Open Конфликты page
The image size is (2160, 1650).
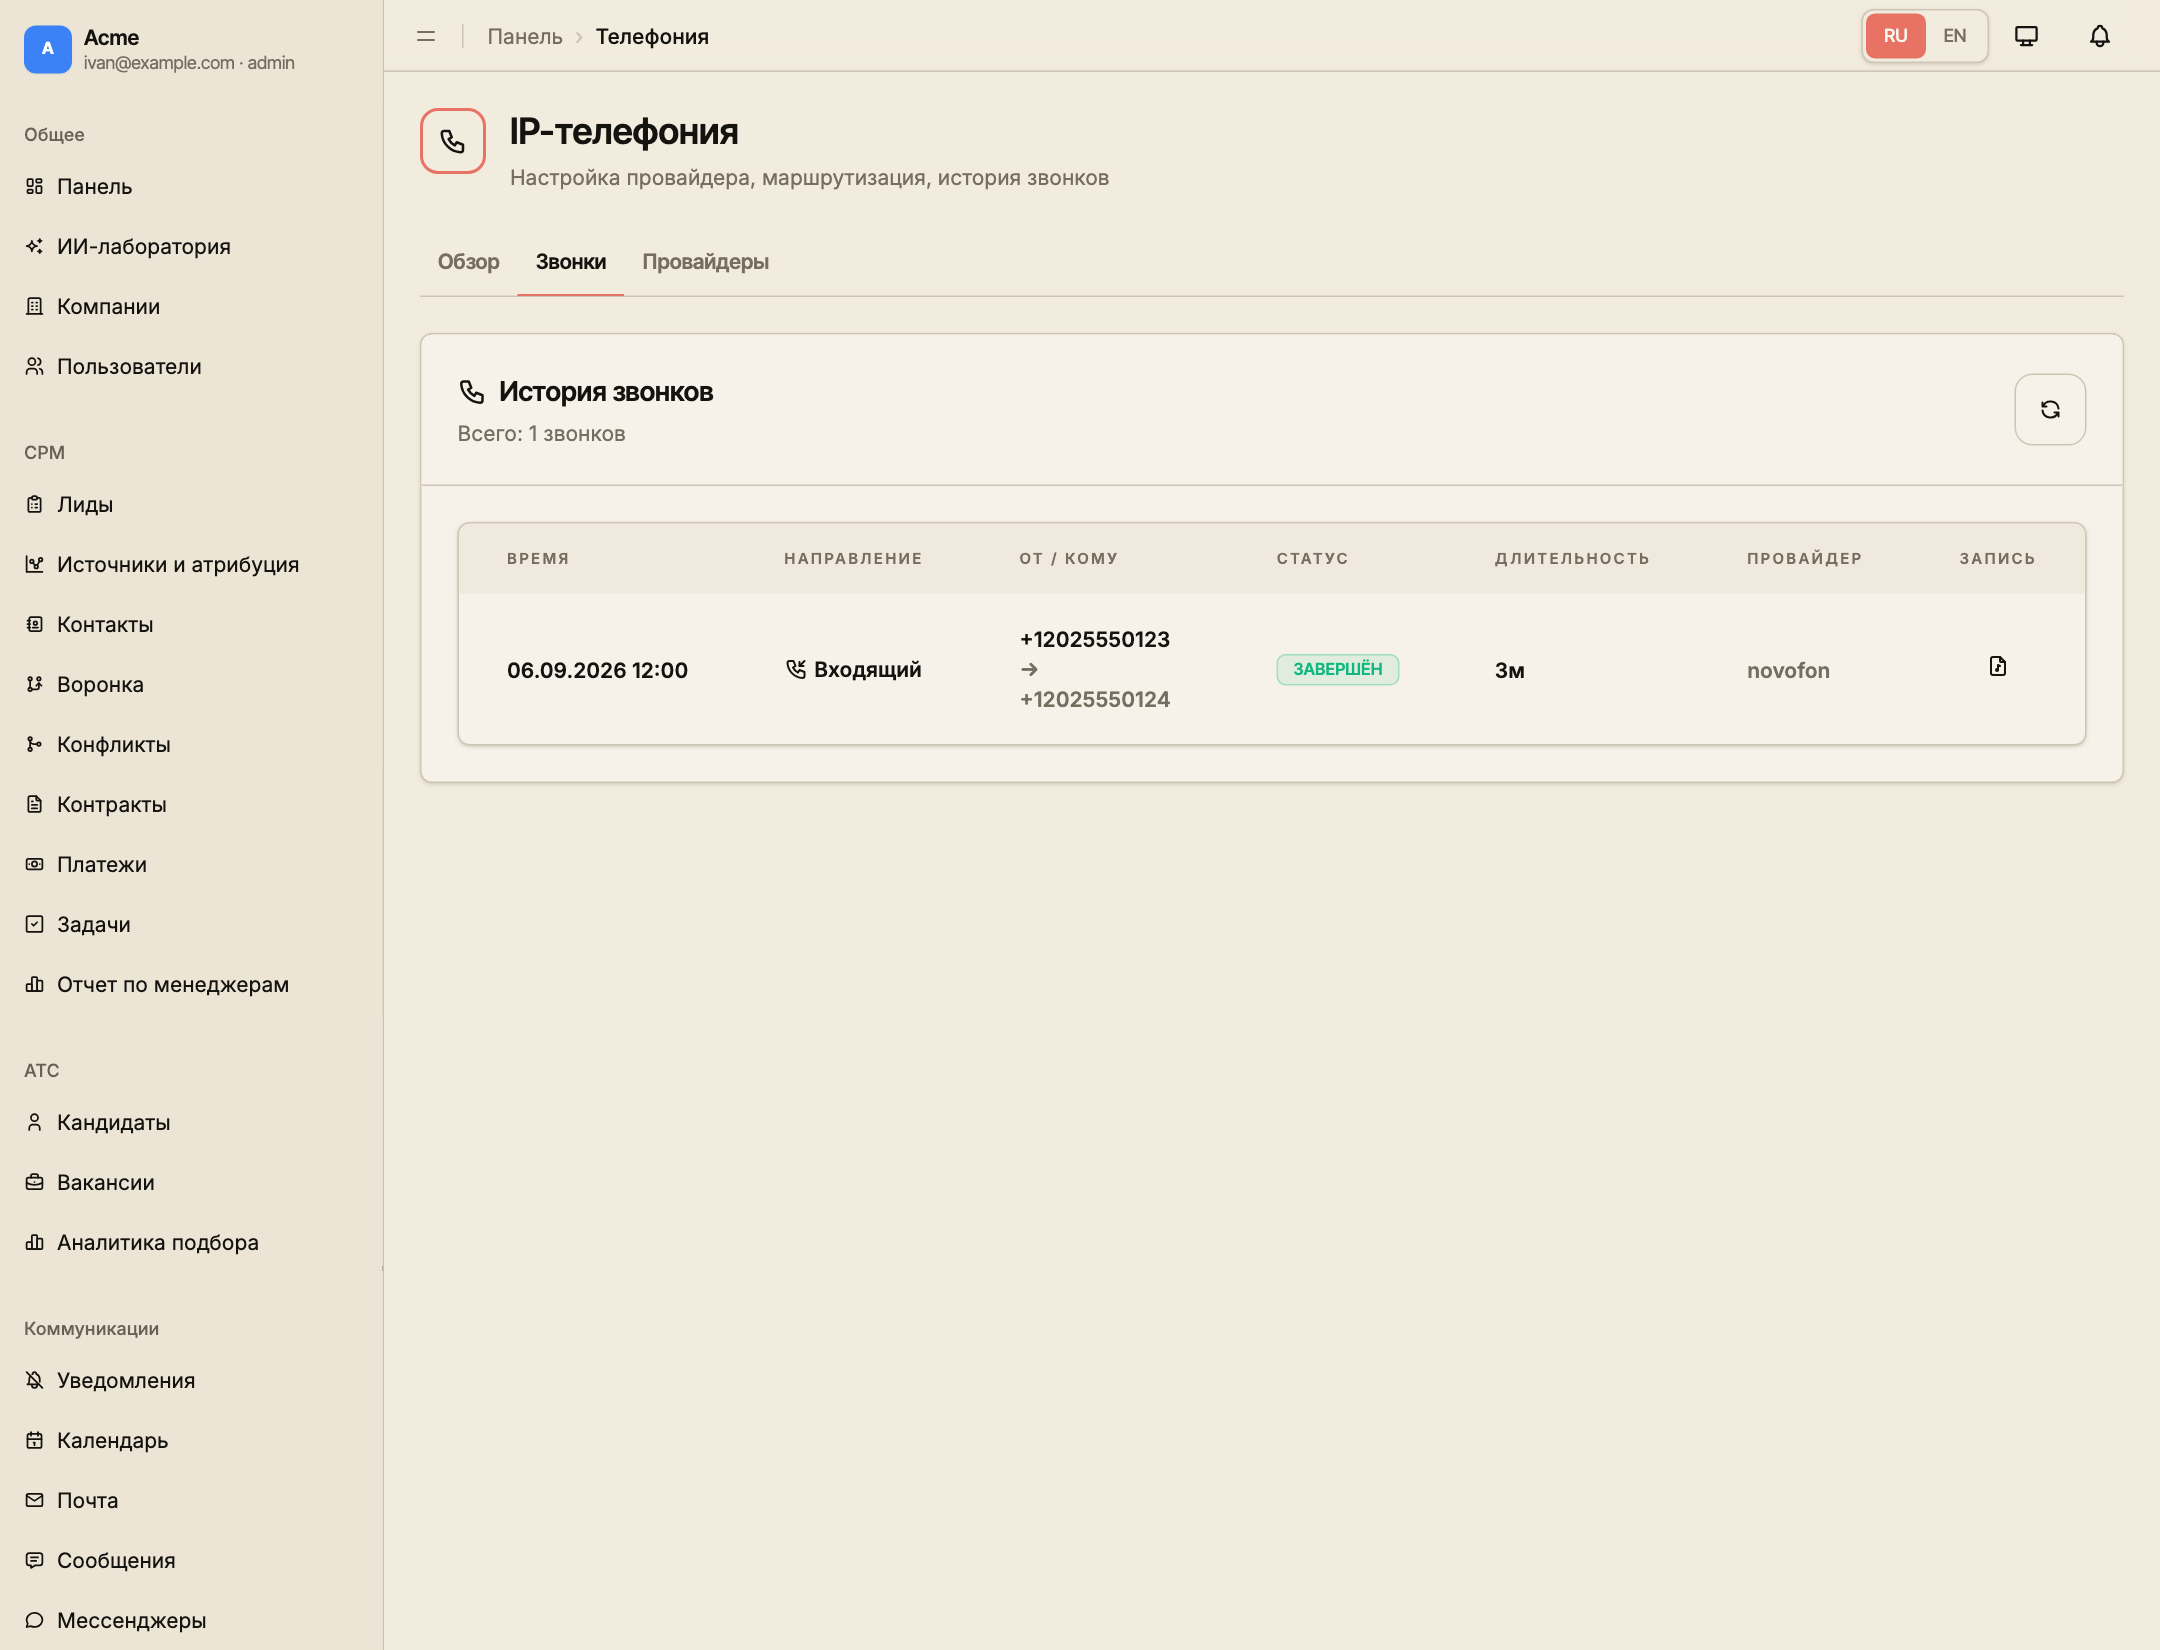[x=191, y=745]
